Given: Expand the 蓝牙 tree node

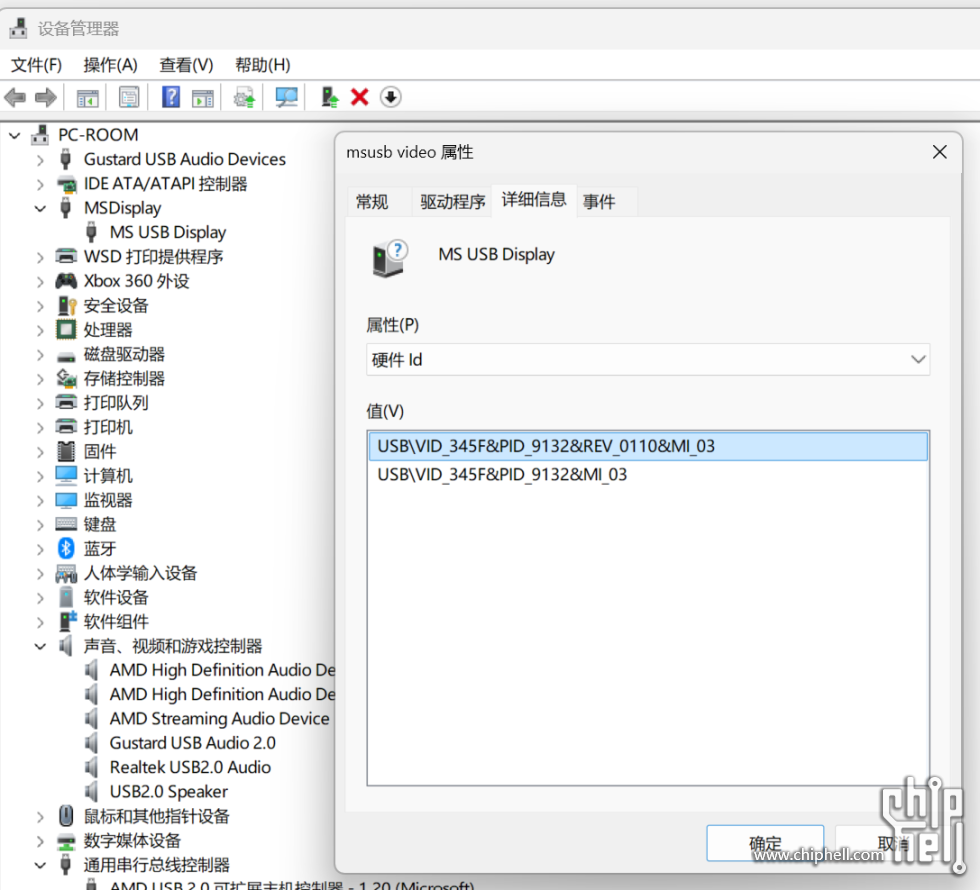Looking at the screenshot, I should tap(41, 549).
